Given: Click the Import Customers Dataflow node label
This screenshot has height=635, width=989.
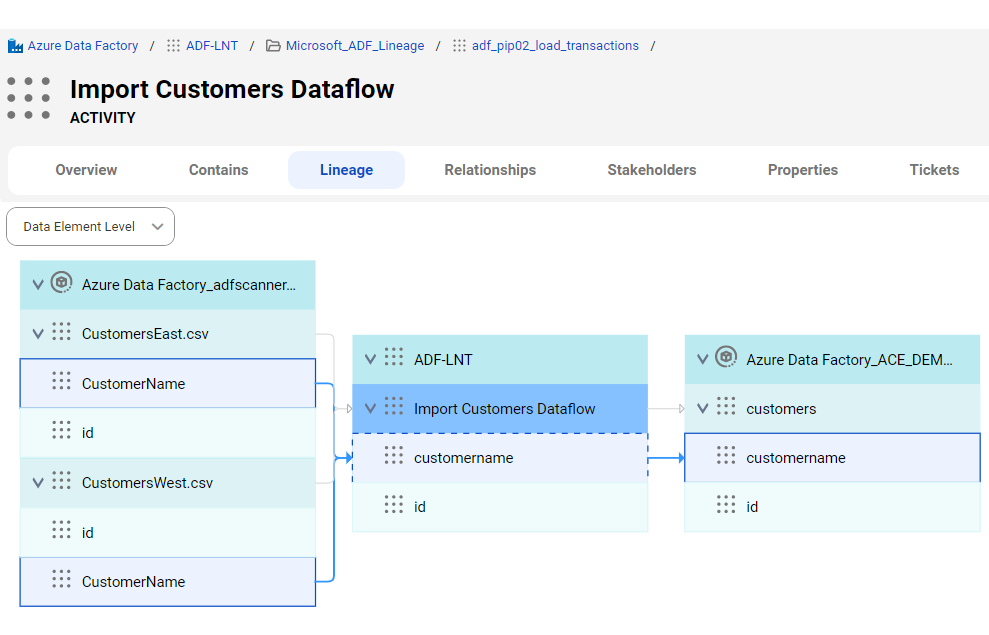Looking at the screenshot, I should click(505, 409).
